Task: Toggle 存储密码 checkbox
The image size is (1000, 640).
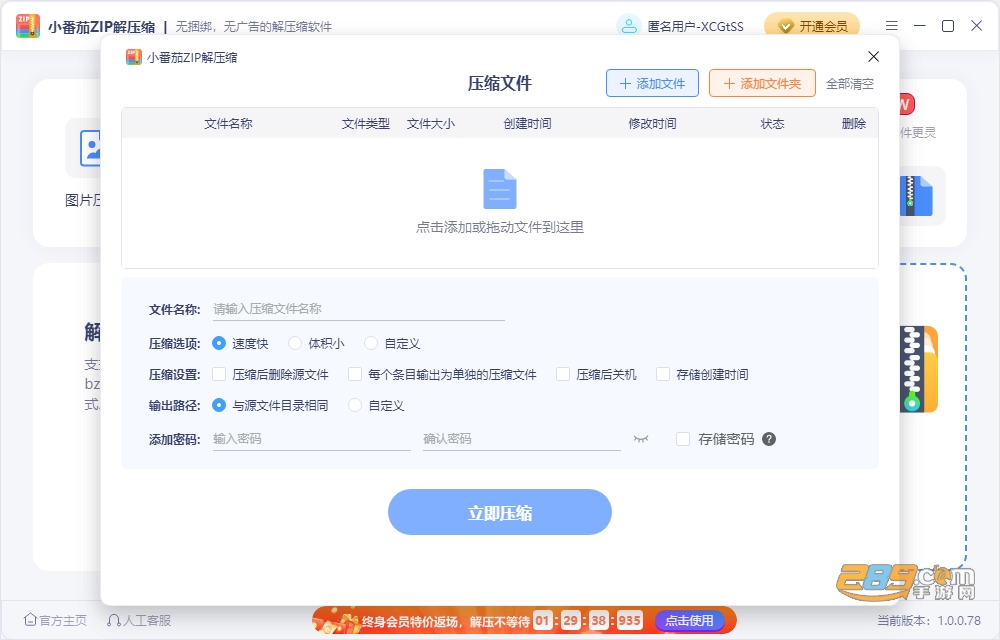Action: tap(683, 439)
